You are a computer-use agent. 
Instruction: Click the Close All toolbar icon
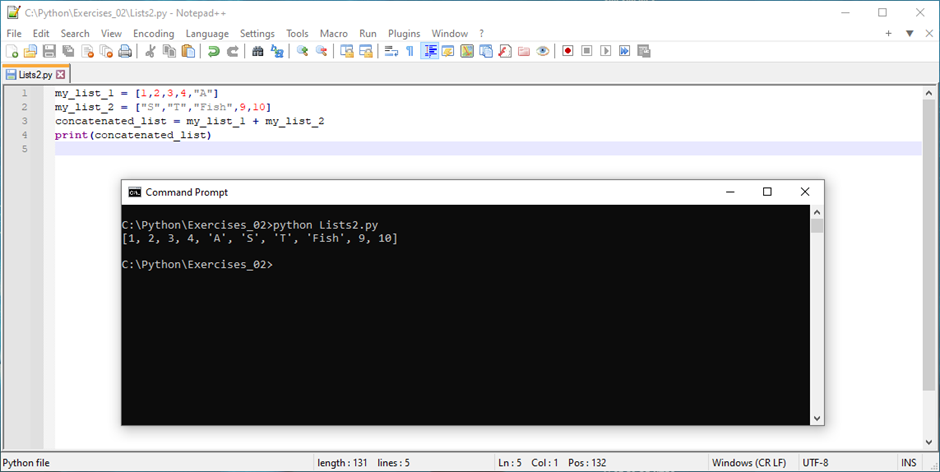106,52
